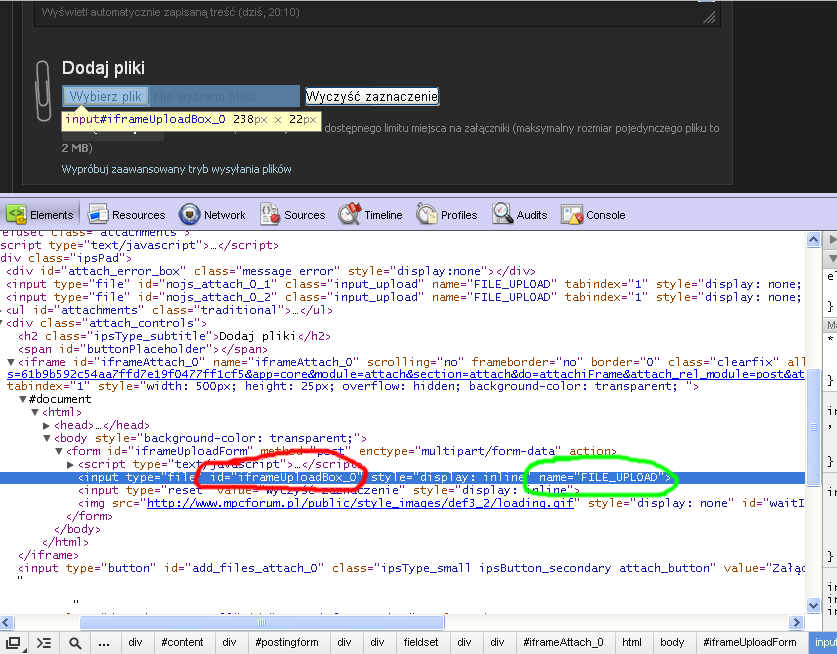The height and width of the screenshot is (654, 837).
Task: Click the Console panel icon
Action: pos(572,215)
